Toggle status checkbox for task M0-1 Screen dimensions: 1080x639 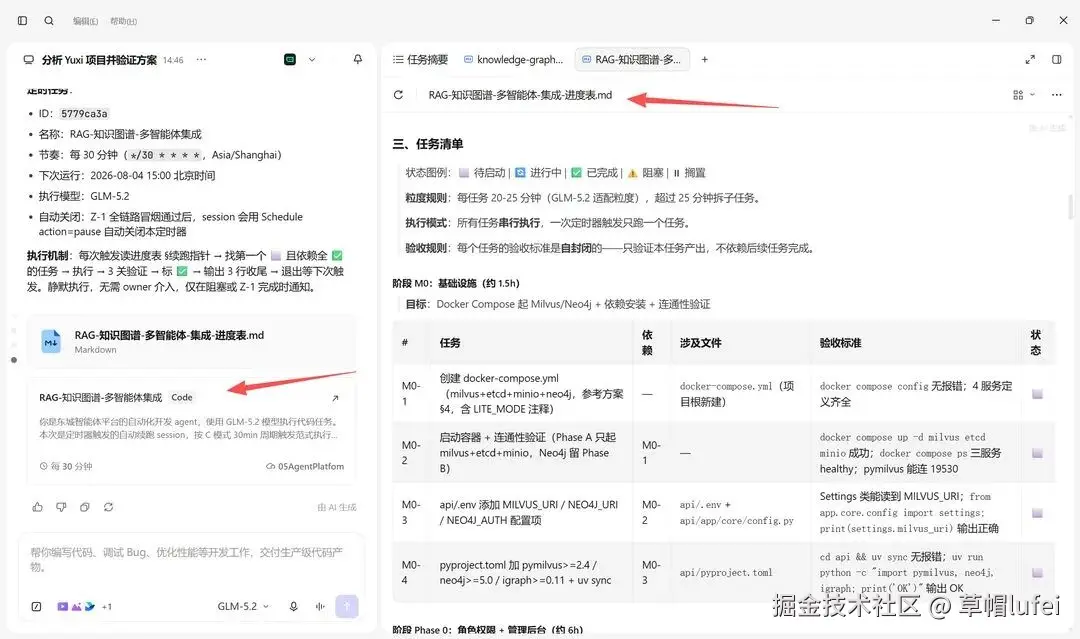coord(1037,394)
